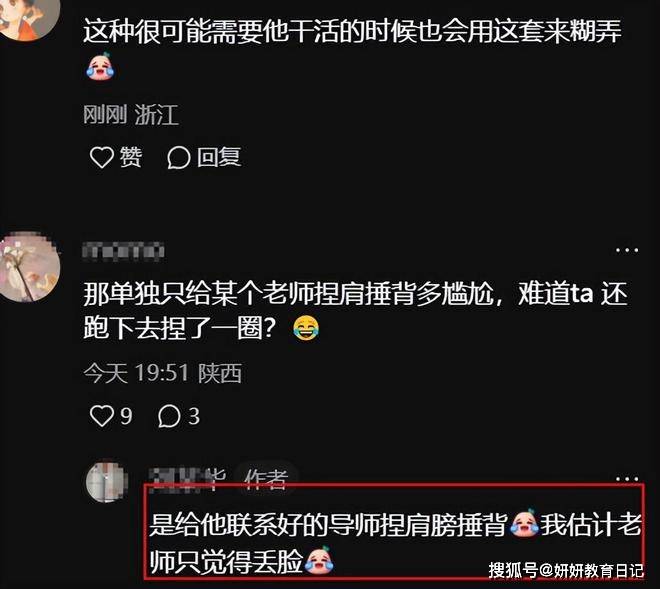The image size is (660, 589).
Task: Open more options dots on author reply
Action: [x=627, y=479]
